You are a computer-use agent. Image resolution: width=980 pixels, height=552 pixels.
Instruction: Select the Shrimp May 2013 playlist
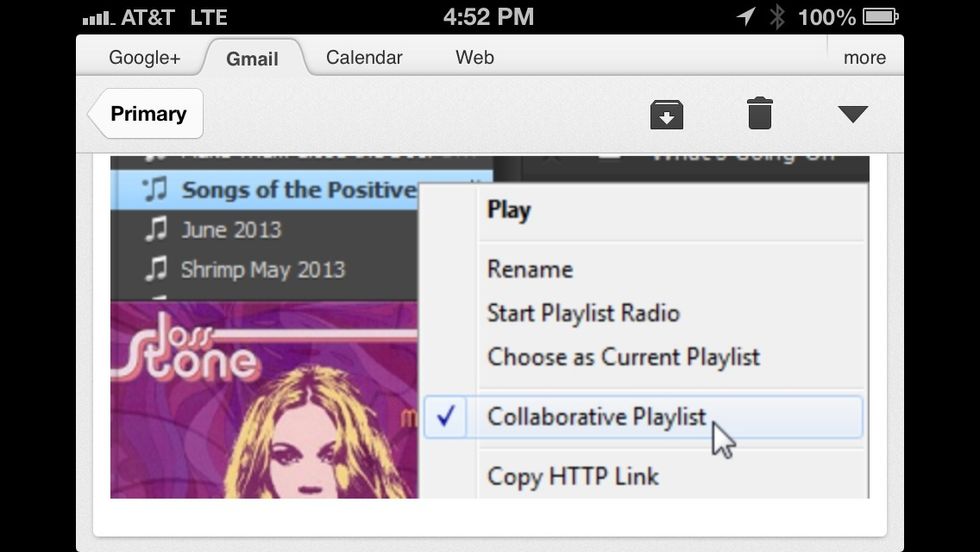click(x=264, y=270)
